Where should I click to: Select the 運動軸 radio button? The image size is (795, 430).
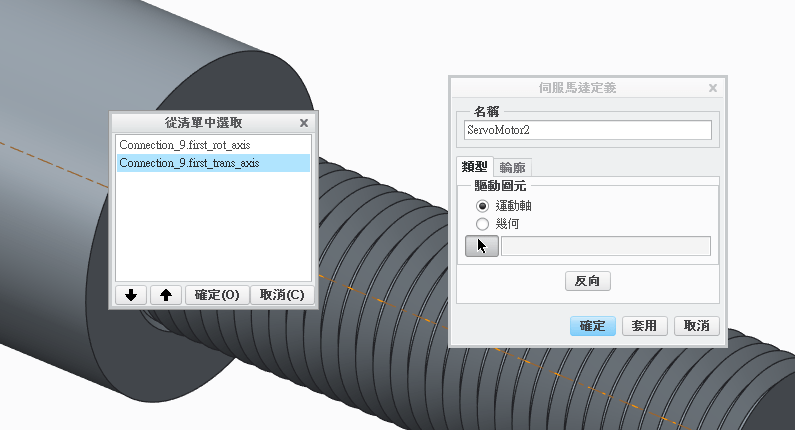point(483,205)
